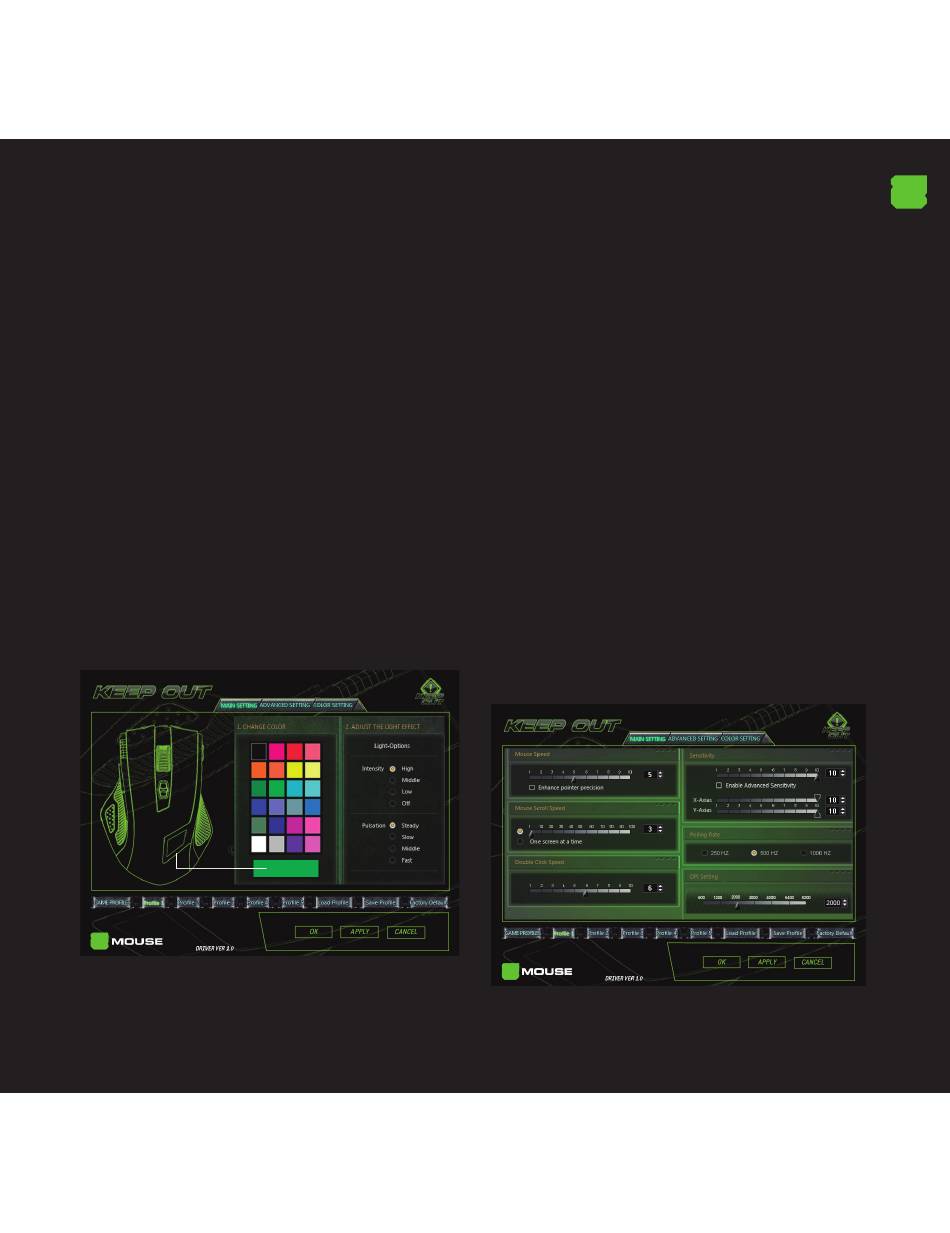Select Profile 2 in the mouse speed window

(x=597, y=933)
